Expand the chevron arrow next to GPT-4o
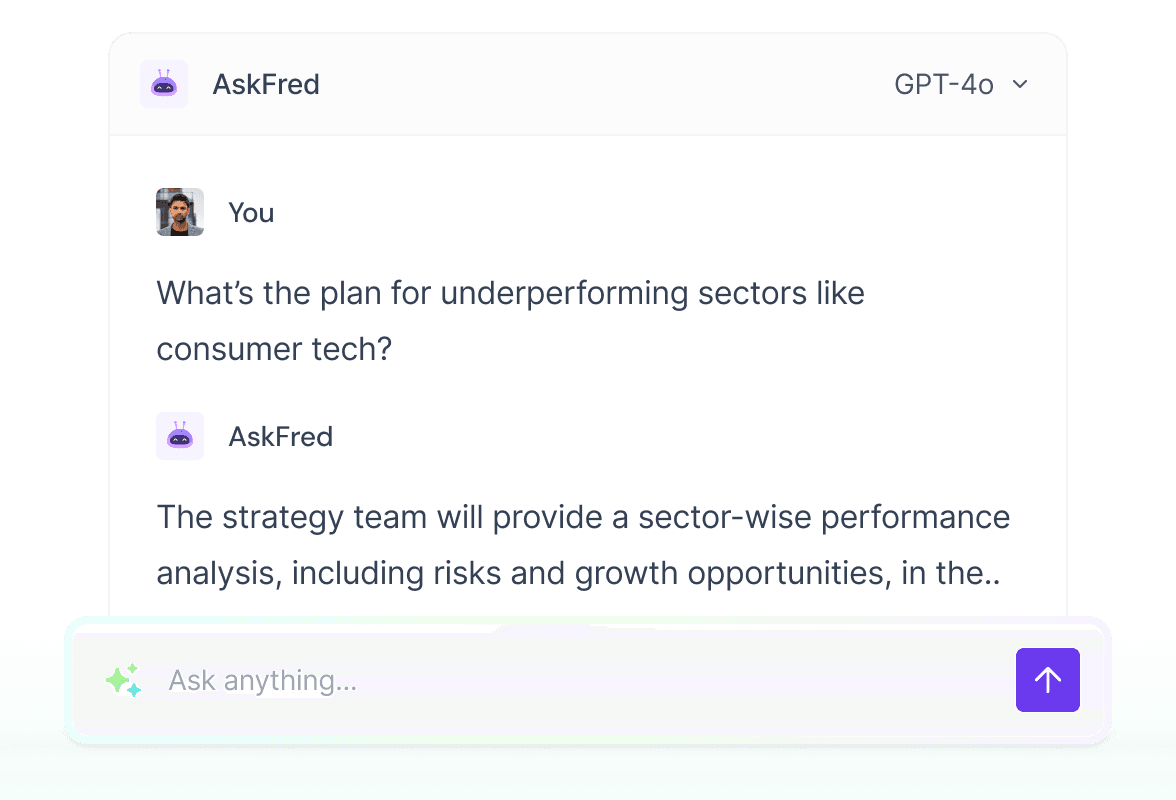The width and height of the screenshot is (1176, 800). pyautogui.click(x=1020, y=84)
